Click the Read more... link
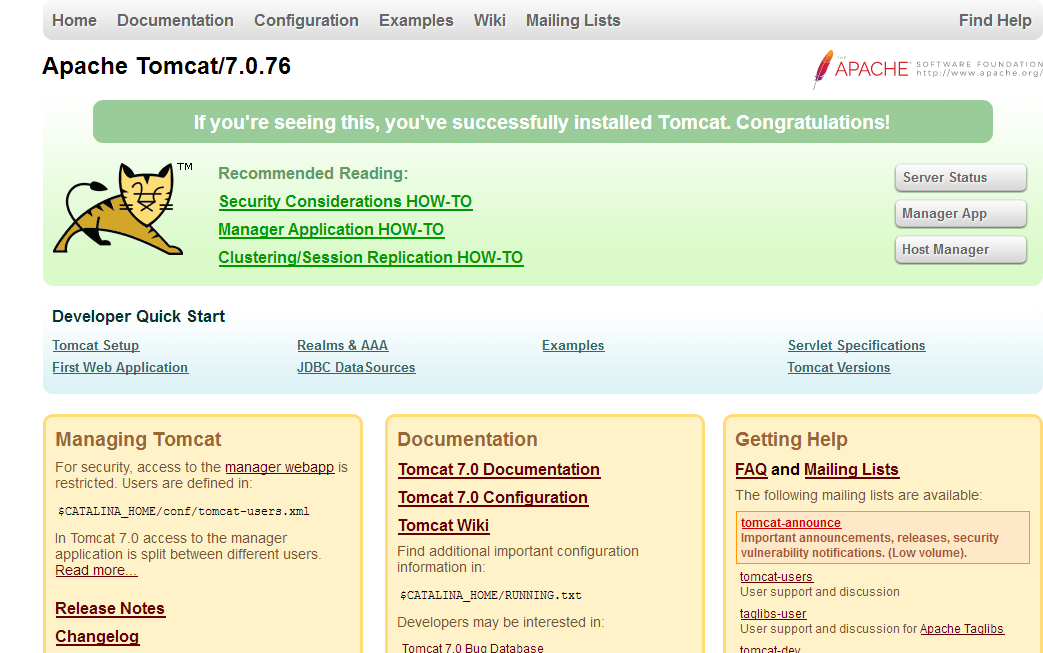The height and width of the screenshot is (653, 1043). pos(96,571)
